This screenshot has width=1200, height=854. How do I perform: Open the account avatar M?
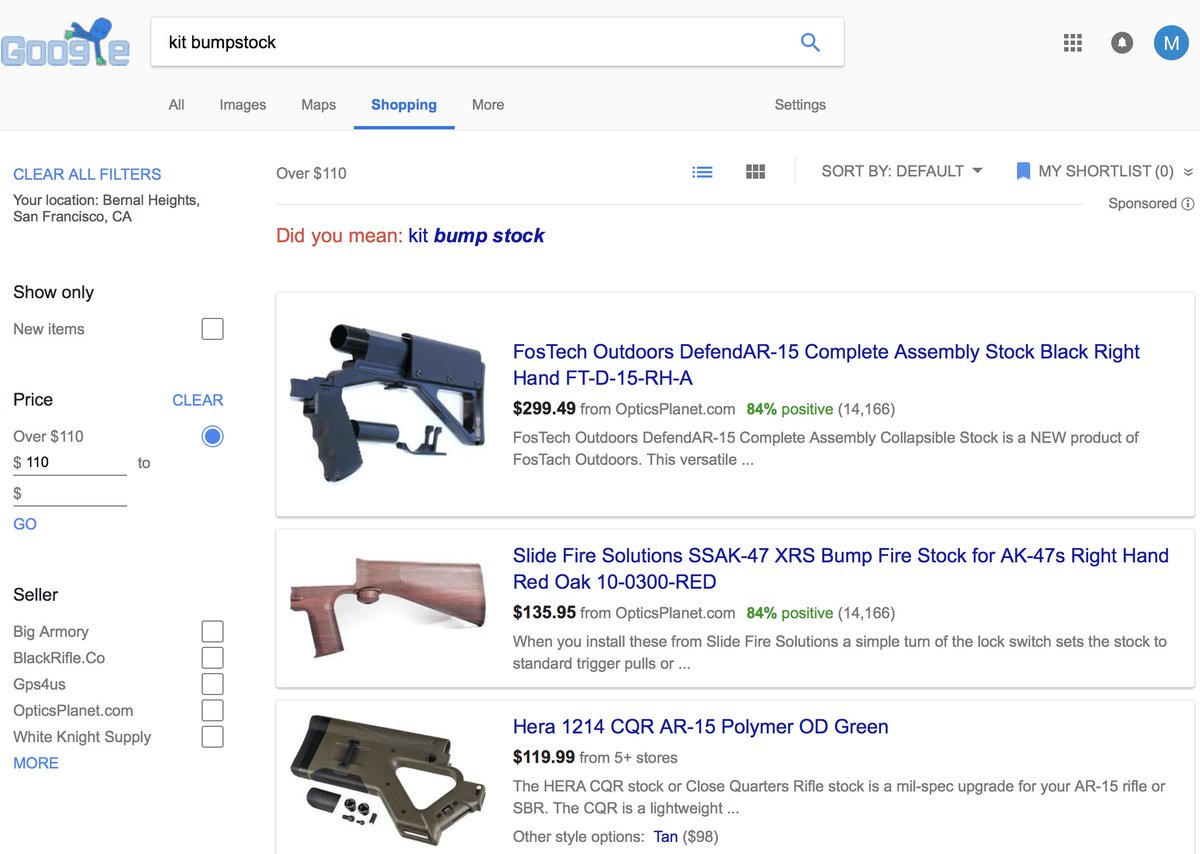pyautogui.click(x=1171, y=43)
